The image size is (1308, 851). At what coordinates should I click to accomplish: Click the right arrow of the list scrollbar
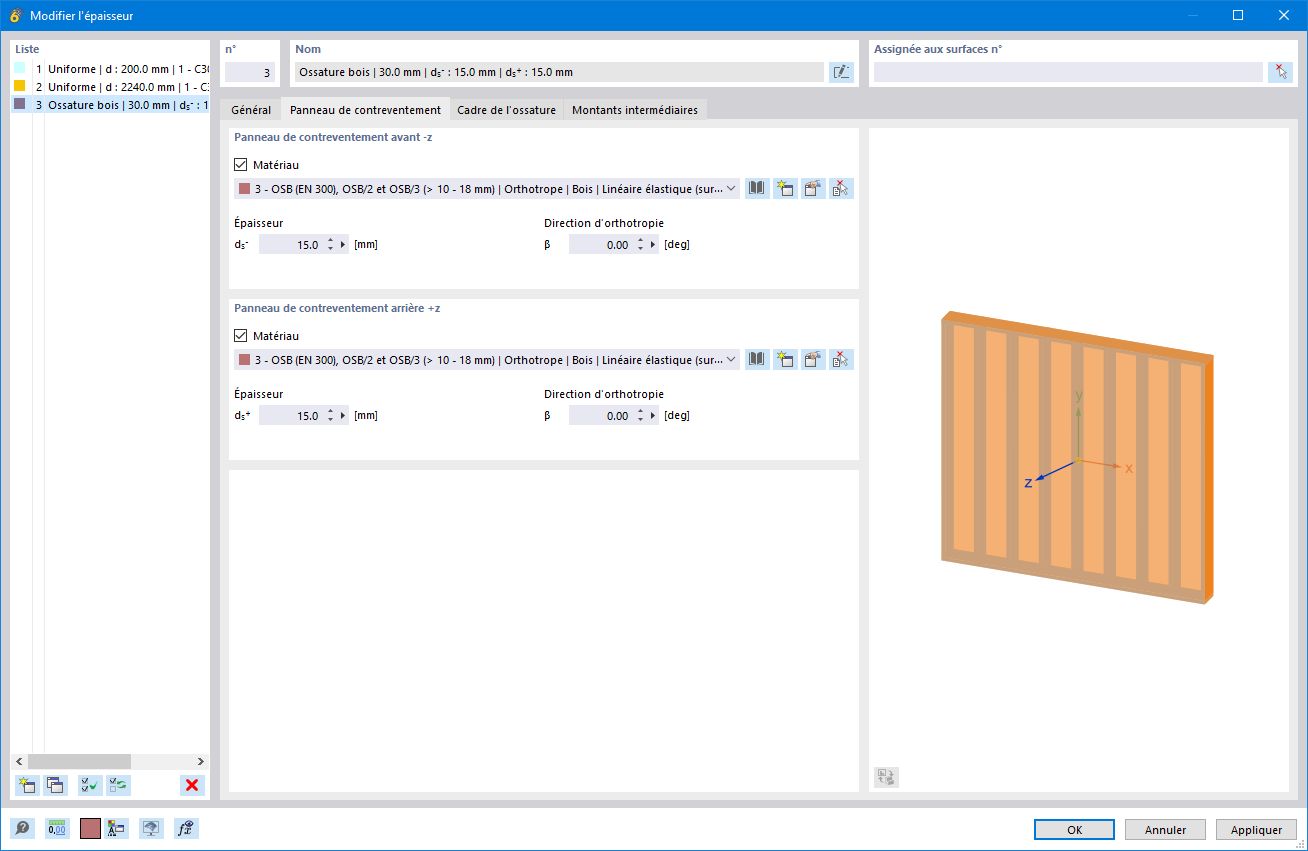tap(200, 761)
